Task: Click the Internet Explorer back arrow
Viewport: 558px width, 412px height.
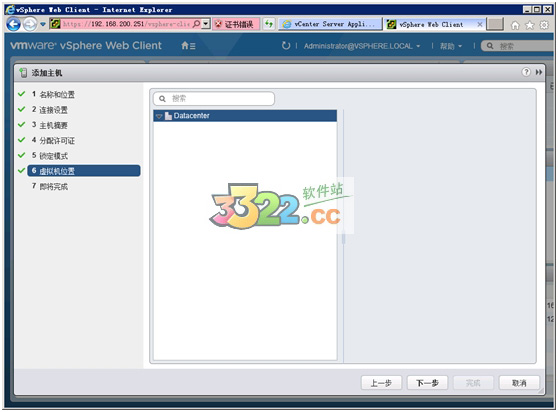Action: [x=14, y=24]
